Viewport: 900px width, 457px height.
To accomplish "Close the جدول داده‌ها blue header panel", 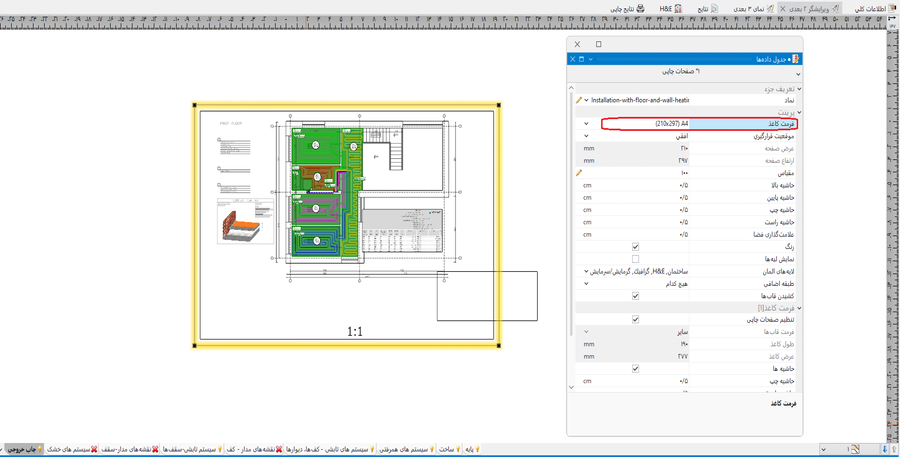I will click(573, 59).
